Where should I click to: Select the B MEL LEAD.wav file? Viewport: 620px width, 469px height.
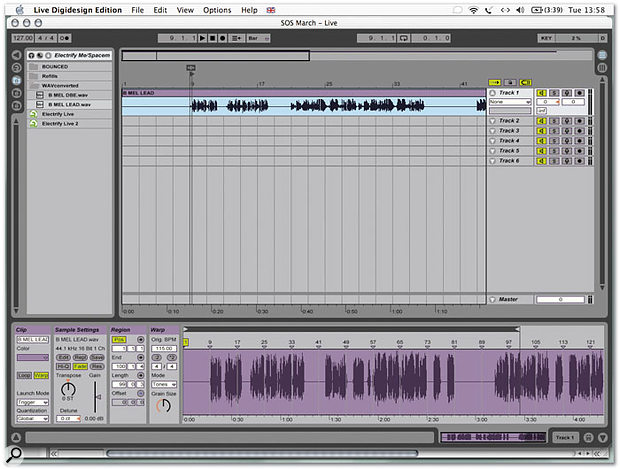70,104
